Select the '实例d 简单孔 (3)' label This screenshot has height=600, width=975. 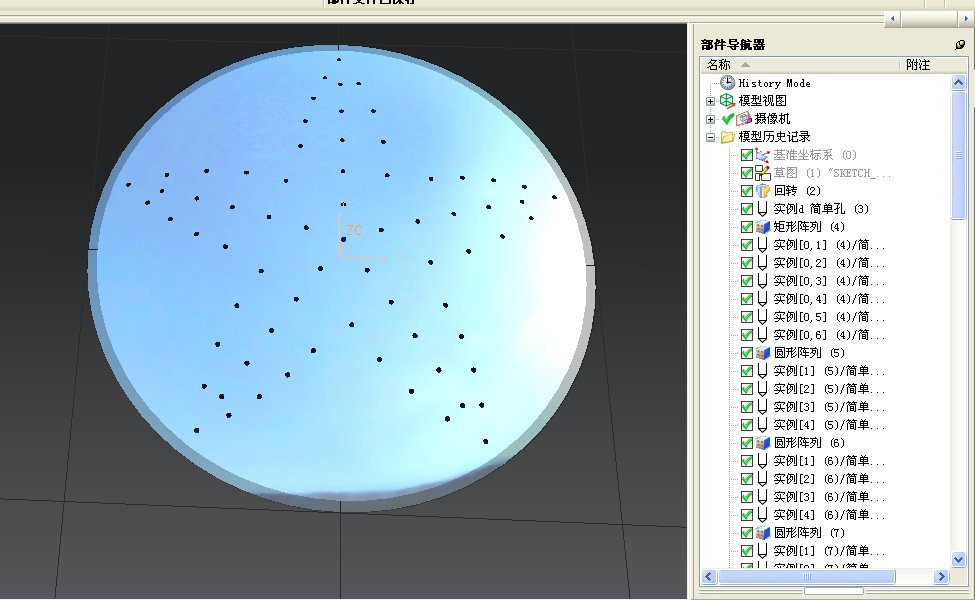[x=821, y=209]
